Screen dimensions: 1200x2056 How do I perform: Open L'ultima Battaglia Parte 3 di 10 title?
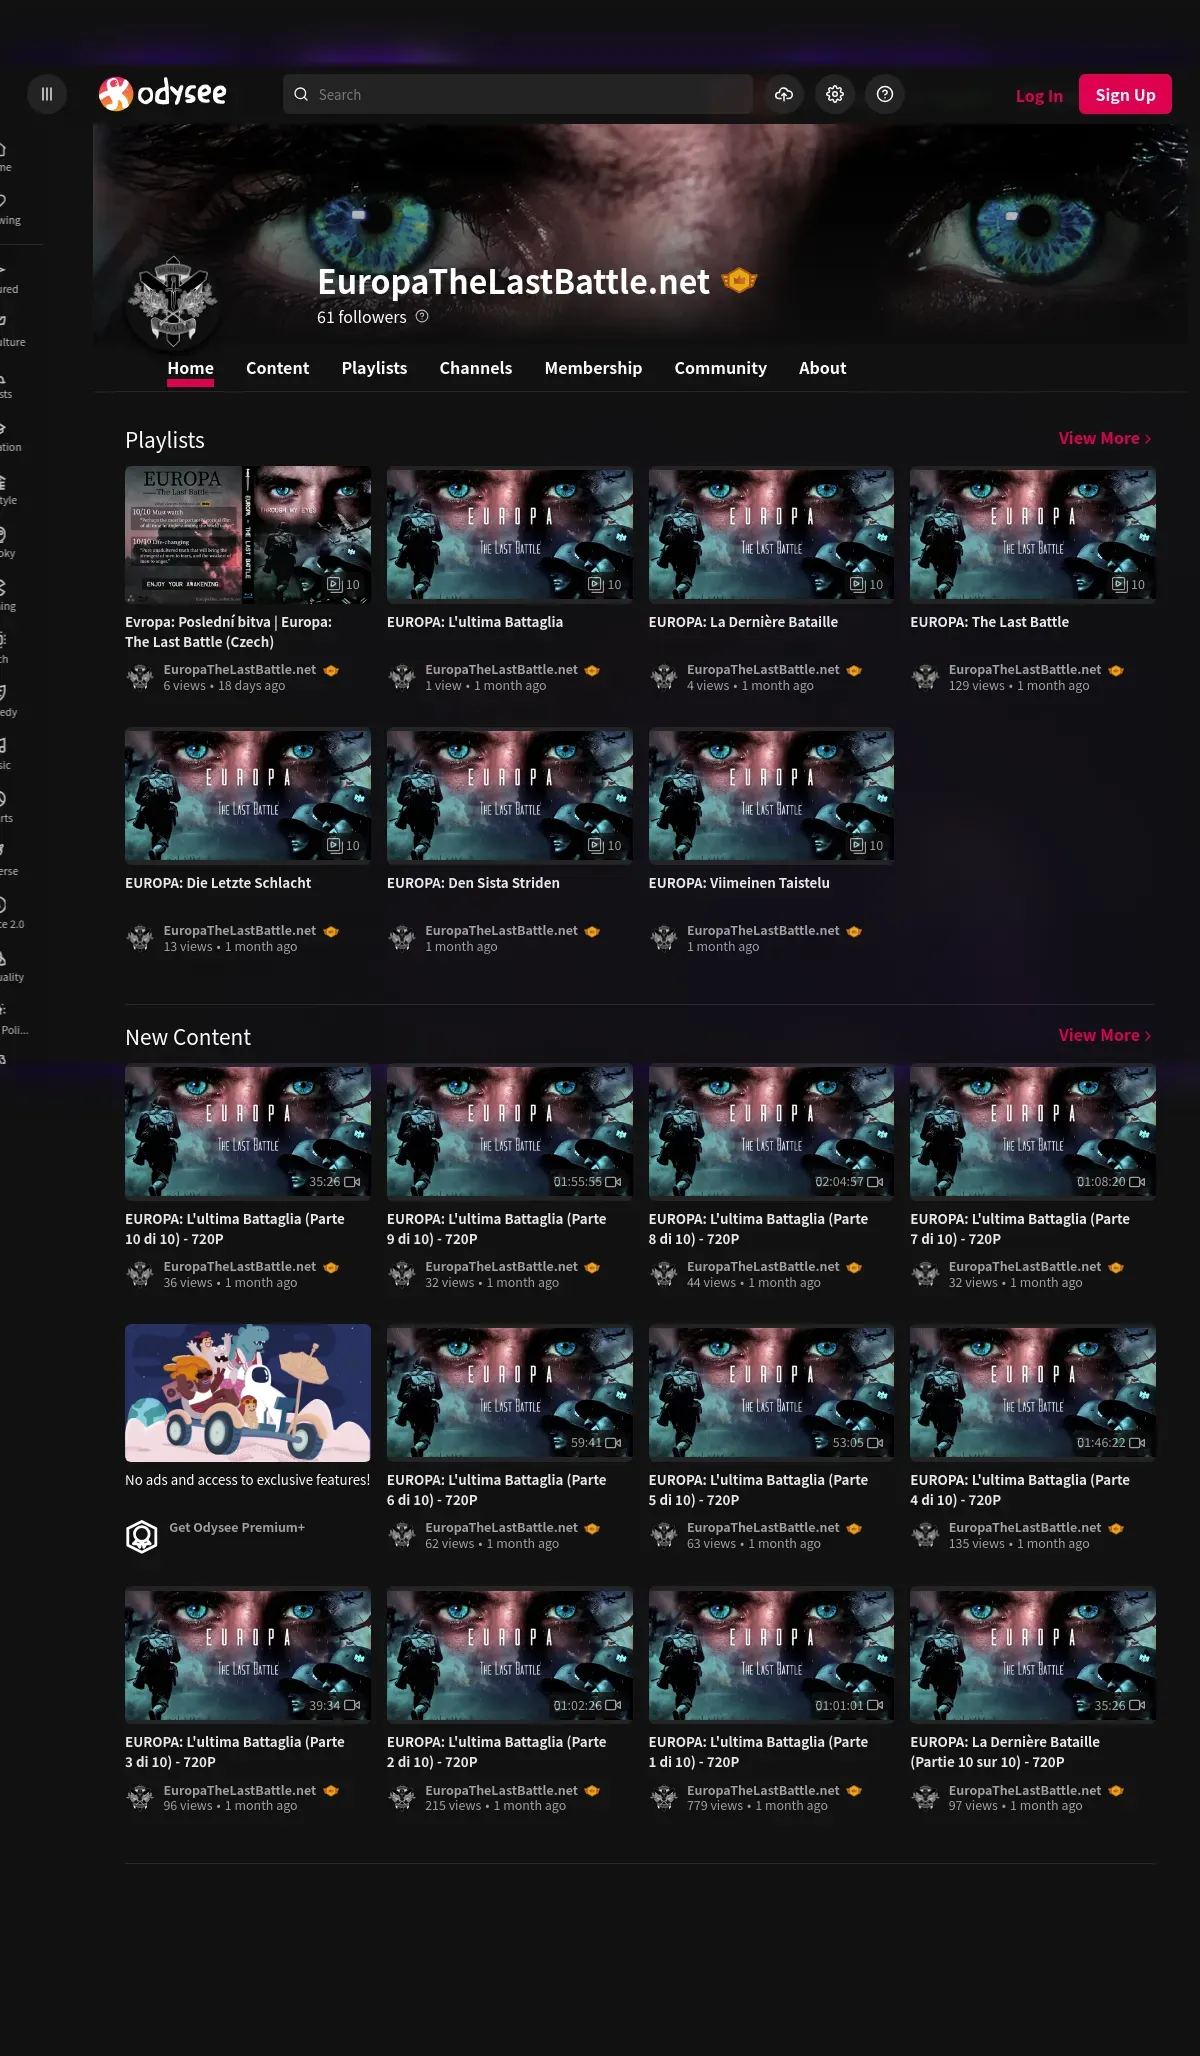coord(235,1752)
